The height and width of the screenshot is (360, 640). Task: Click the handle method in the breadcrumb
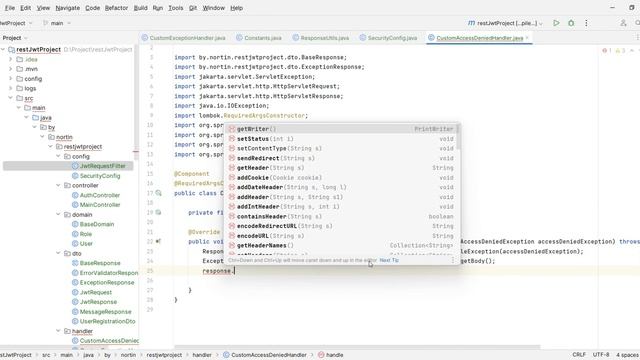(x=331, y=355)
